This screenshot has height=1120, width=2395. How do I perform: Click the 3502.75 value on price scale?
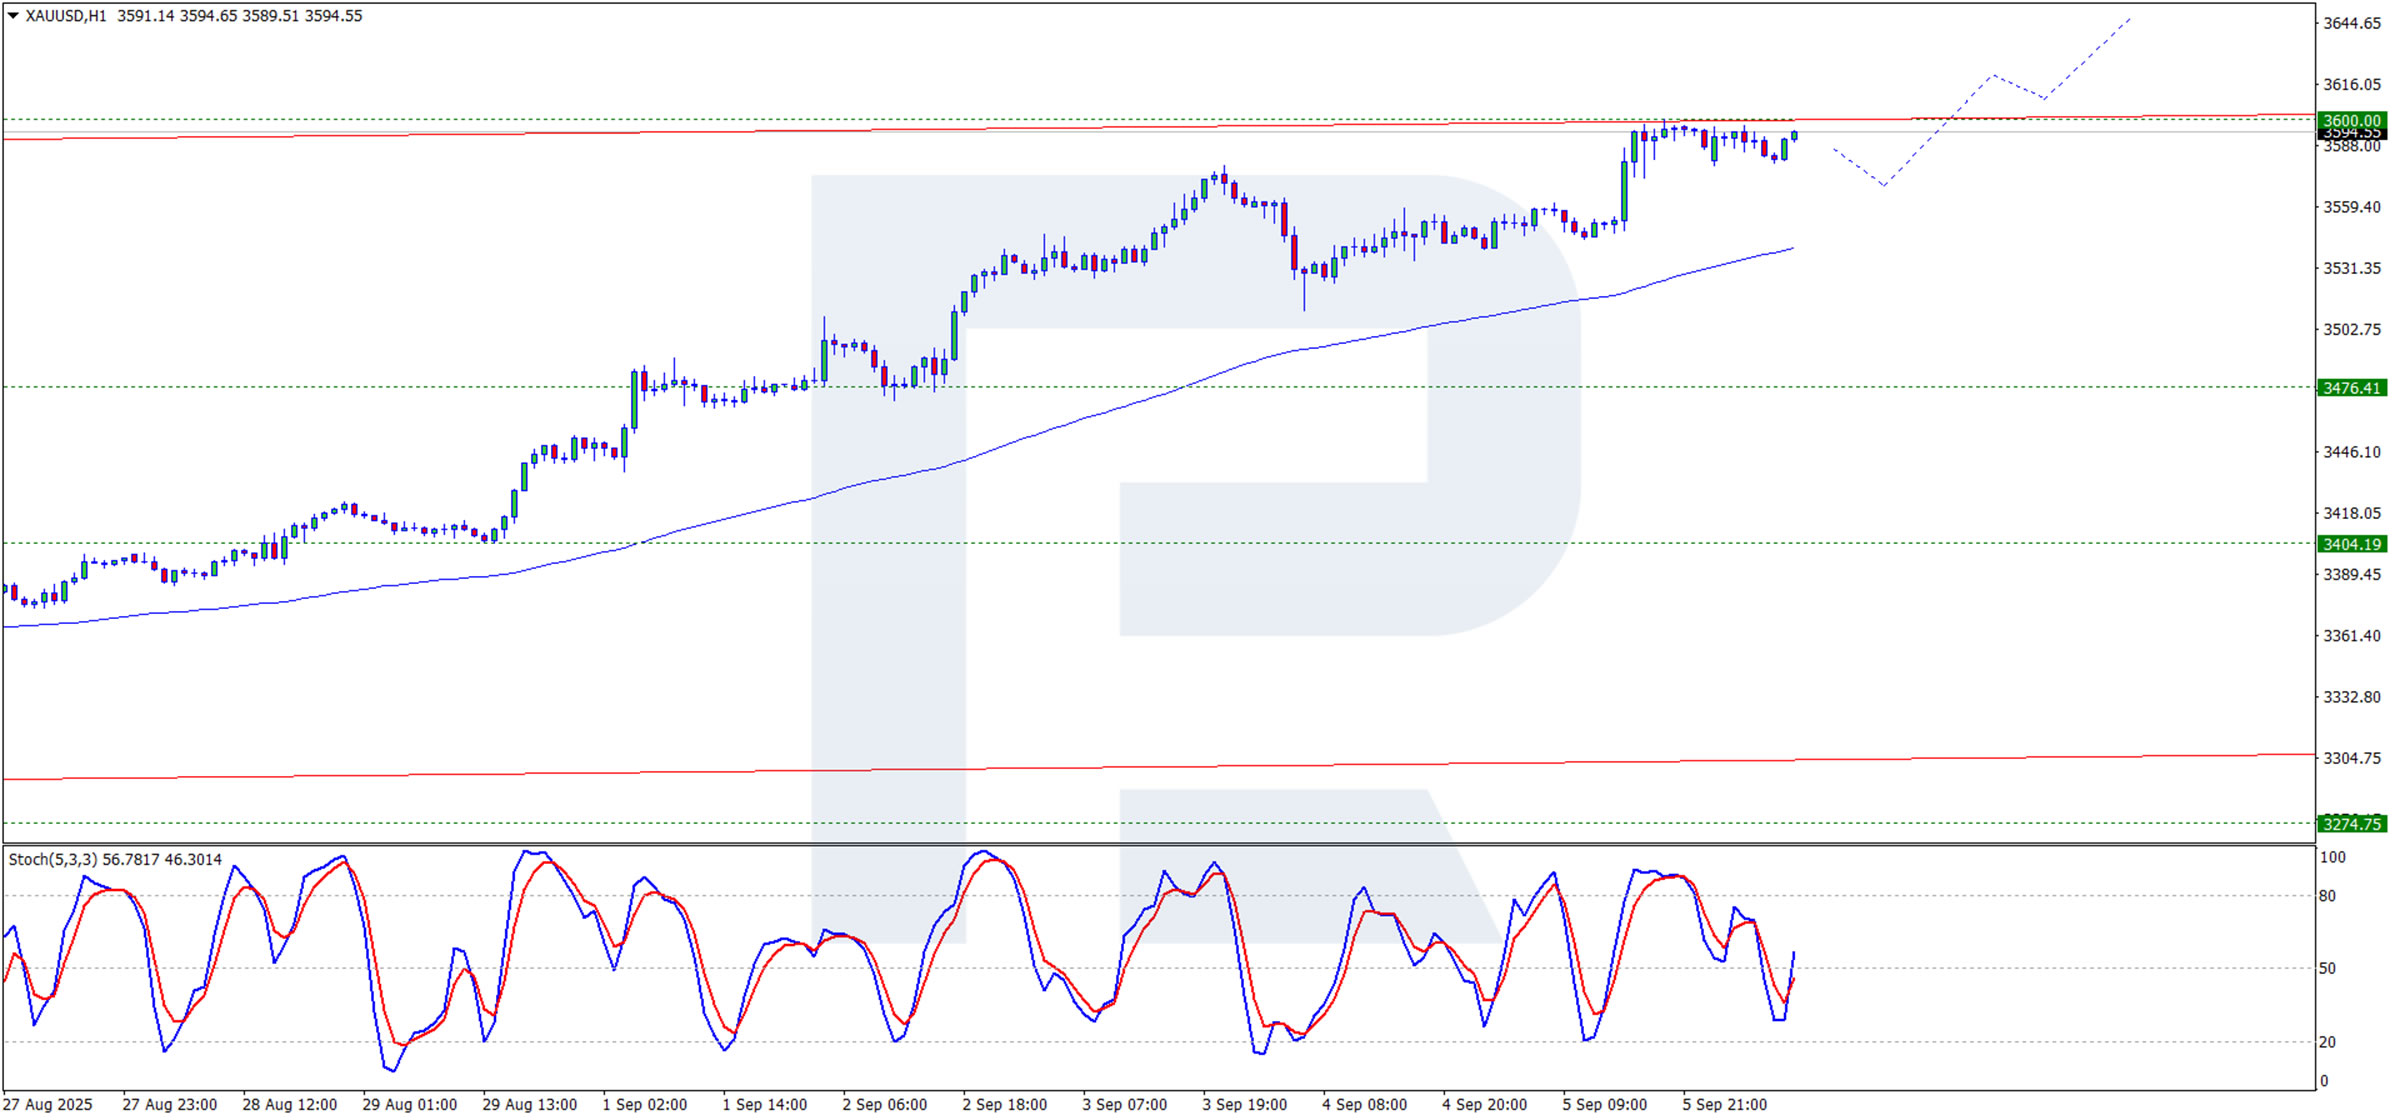coord(2351,329)
